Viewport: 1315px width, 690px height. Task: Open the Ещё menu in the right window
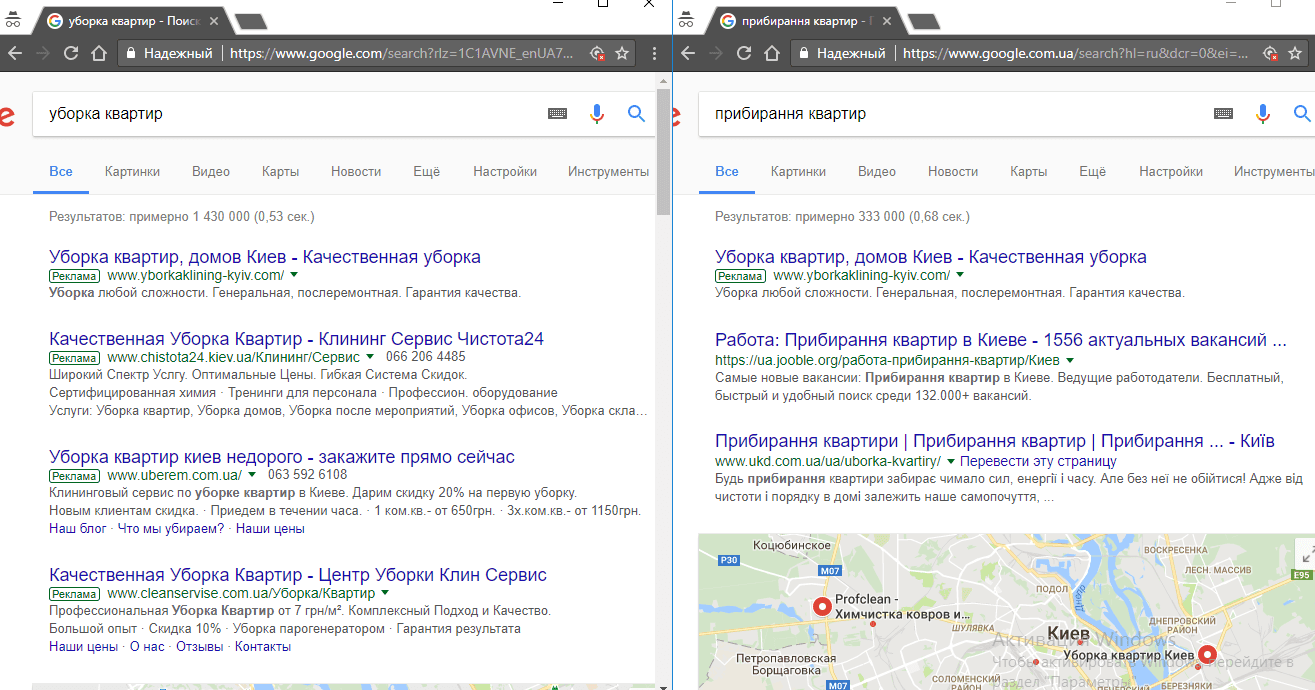click(x=1093, y=171)
